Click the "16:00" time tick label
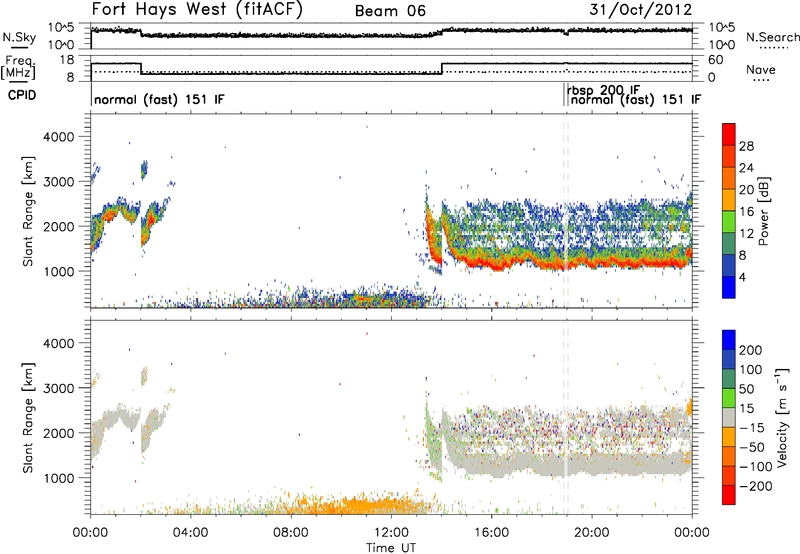 point(491,533)
